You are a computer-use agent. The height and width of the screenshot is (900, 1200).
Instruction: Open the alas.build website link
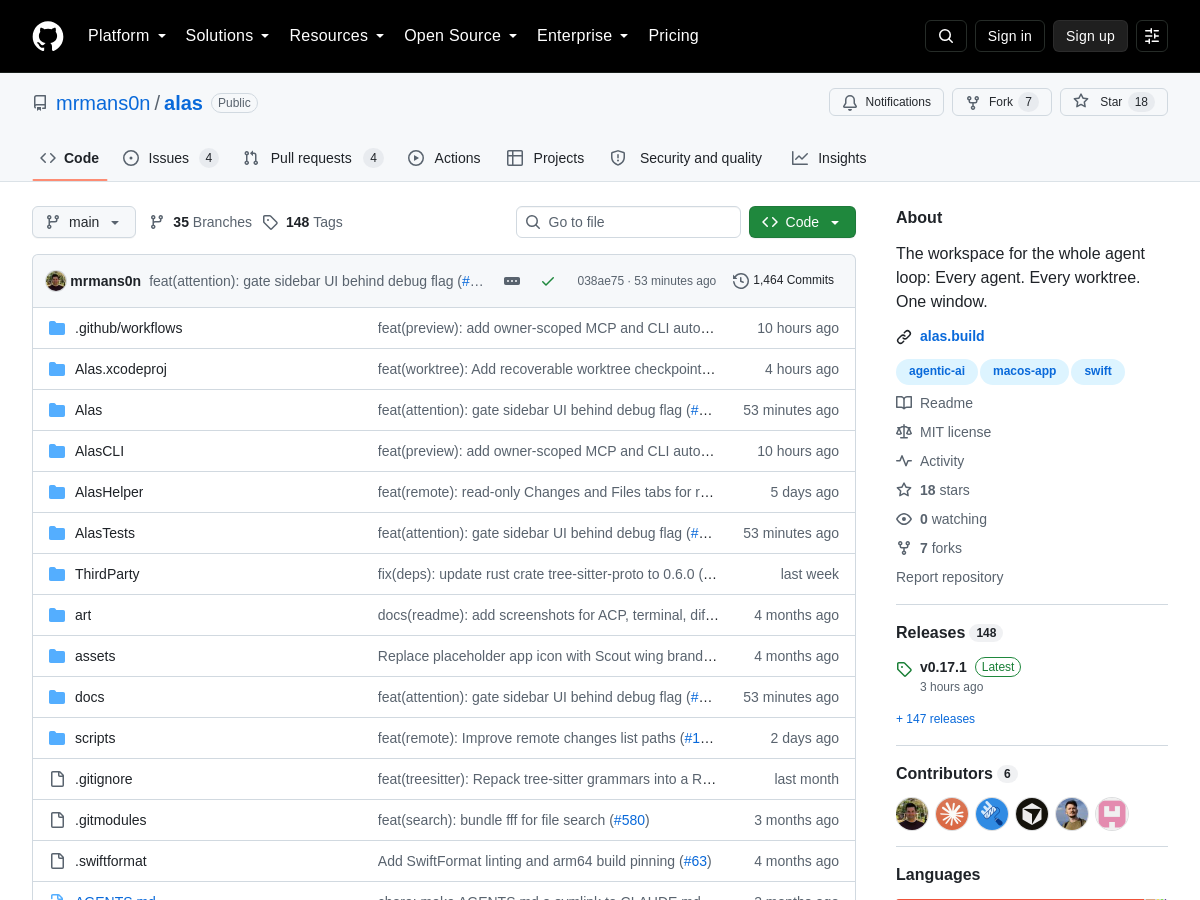(x=952, y=336)
